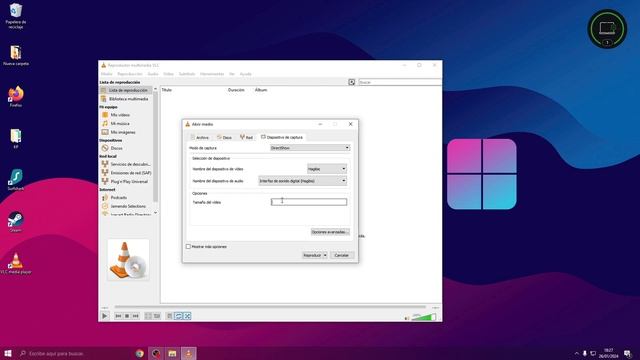Select Emisiones de red (SAP)

click(x=126, y=173)
